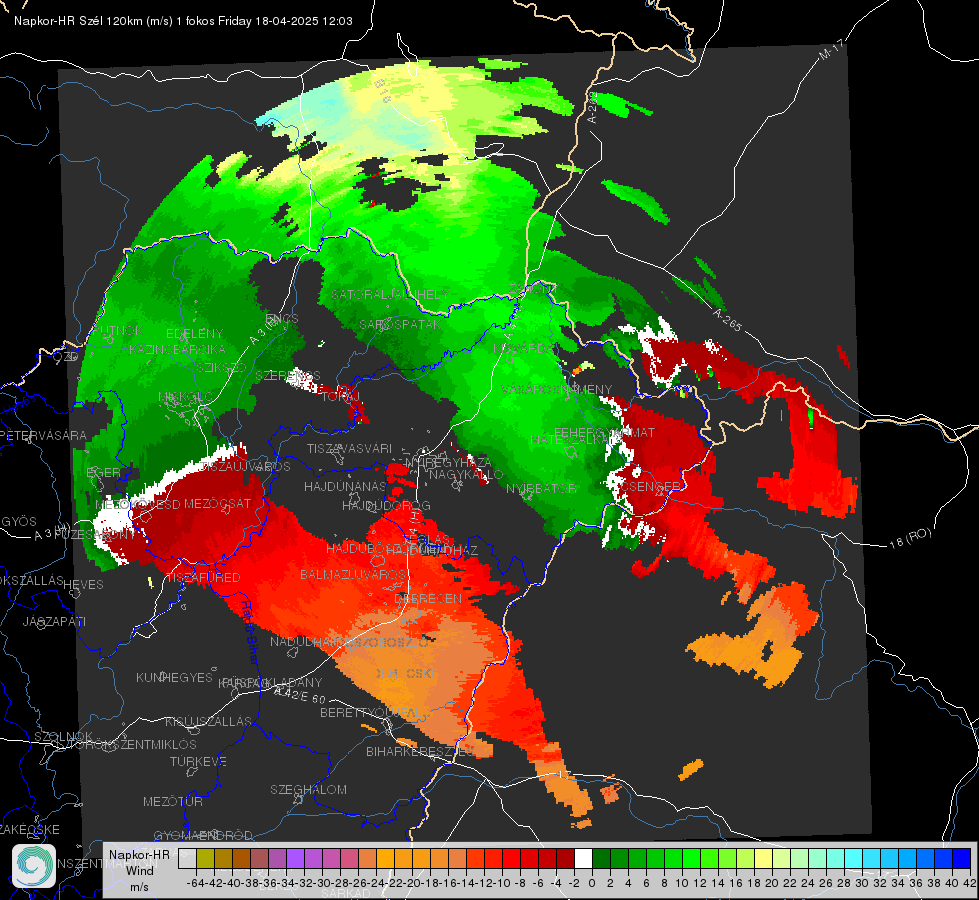Select the '18 (RO)' road label
Viewport: 979px width, 900px height.
pos(910,538)
